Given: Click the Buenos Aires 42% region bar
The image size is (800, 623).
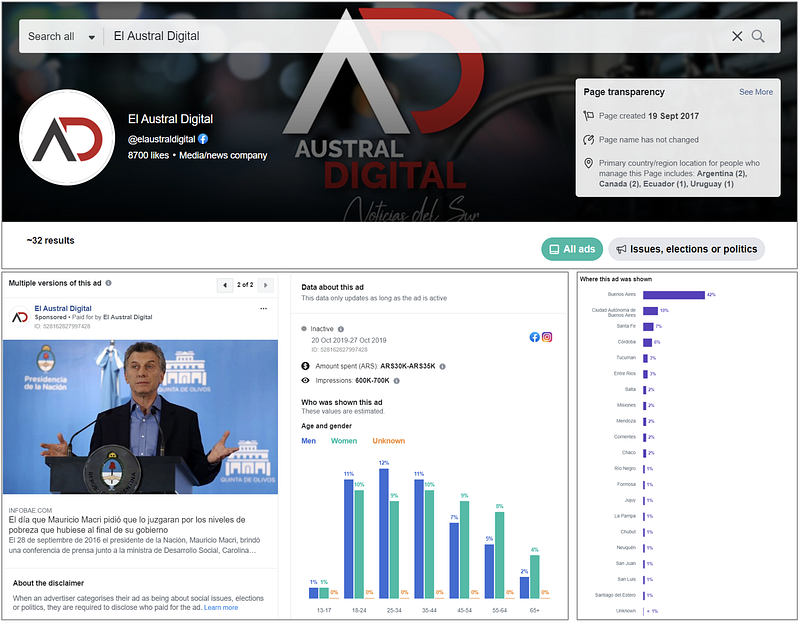Looking at the screenshot, I should point(673,294).
